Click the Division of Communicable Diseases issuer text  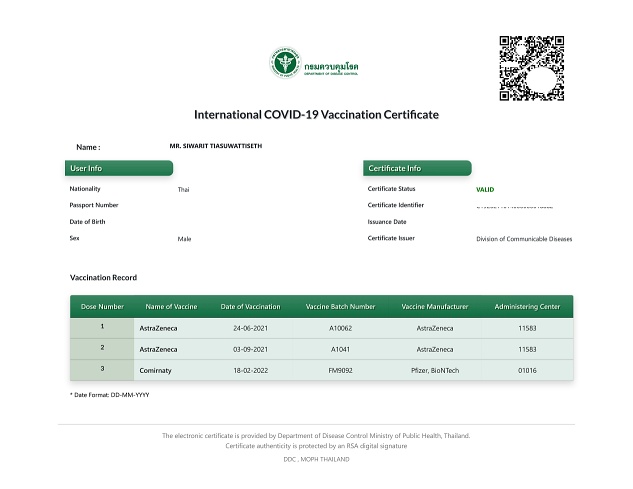pos(524,239)
